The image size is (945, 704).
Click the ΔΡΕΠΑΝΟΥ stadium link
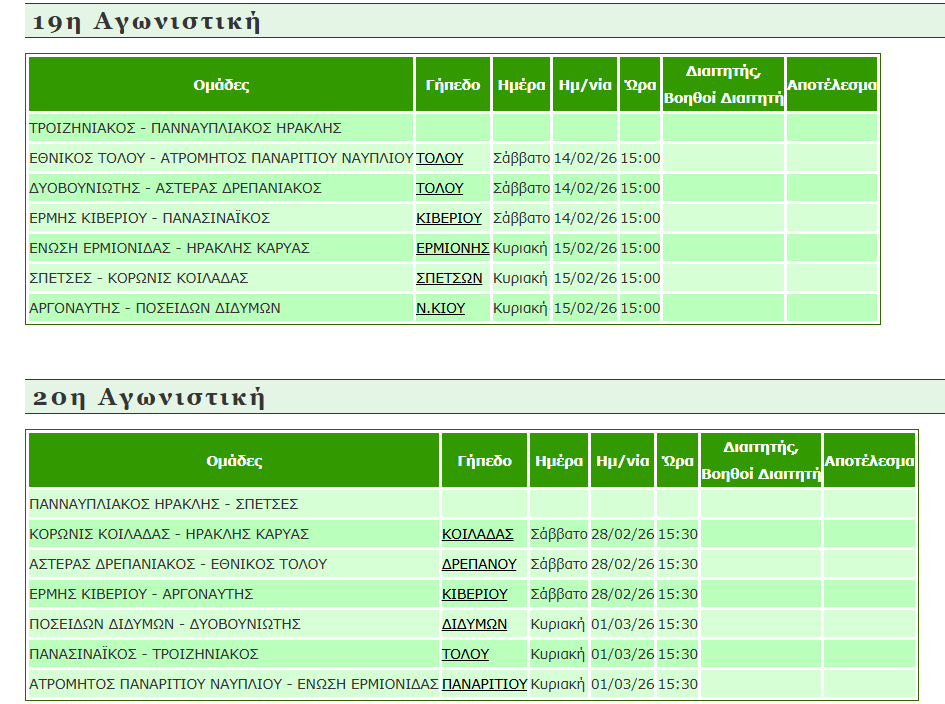pos(479,564)
